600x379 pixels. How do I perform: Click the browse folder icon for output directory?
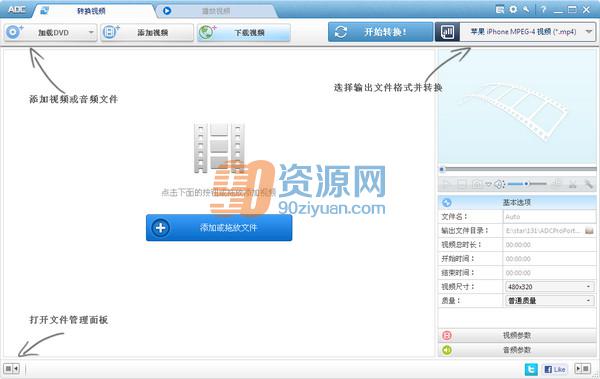[x=589, y=230]
